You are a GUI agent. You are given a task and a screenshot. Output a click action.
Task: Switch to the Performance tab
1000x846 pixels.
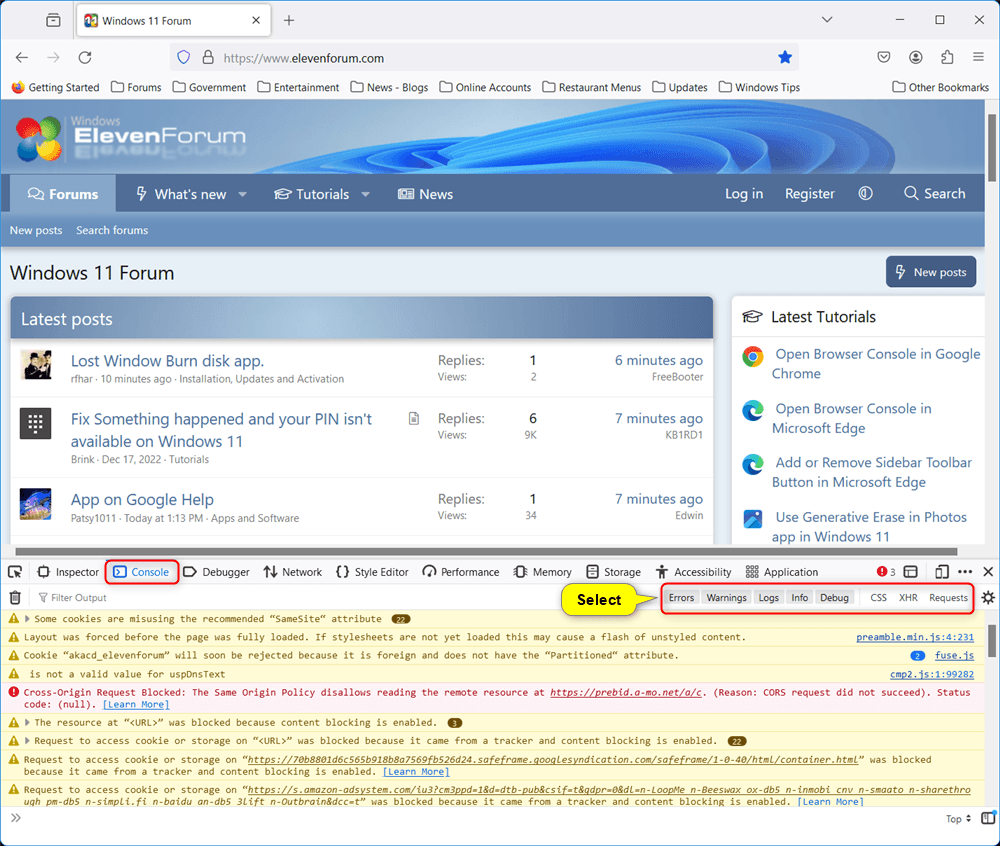point(461,572)
